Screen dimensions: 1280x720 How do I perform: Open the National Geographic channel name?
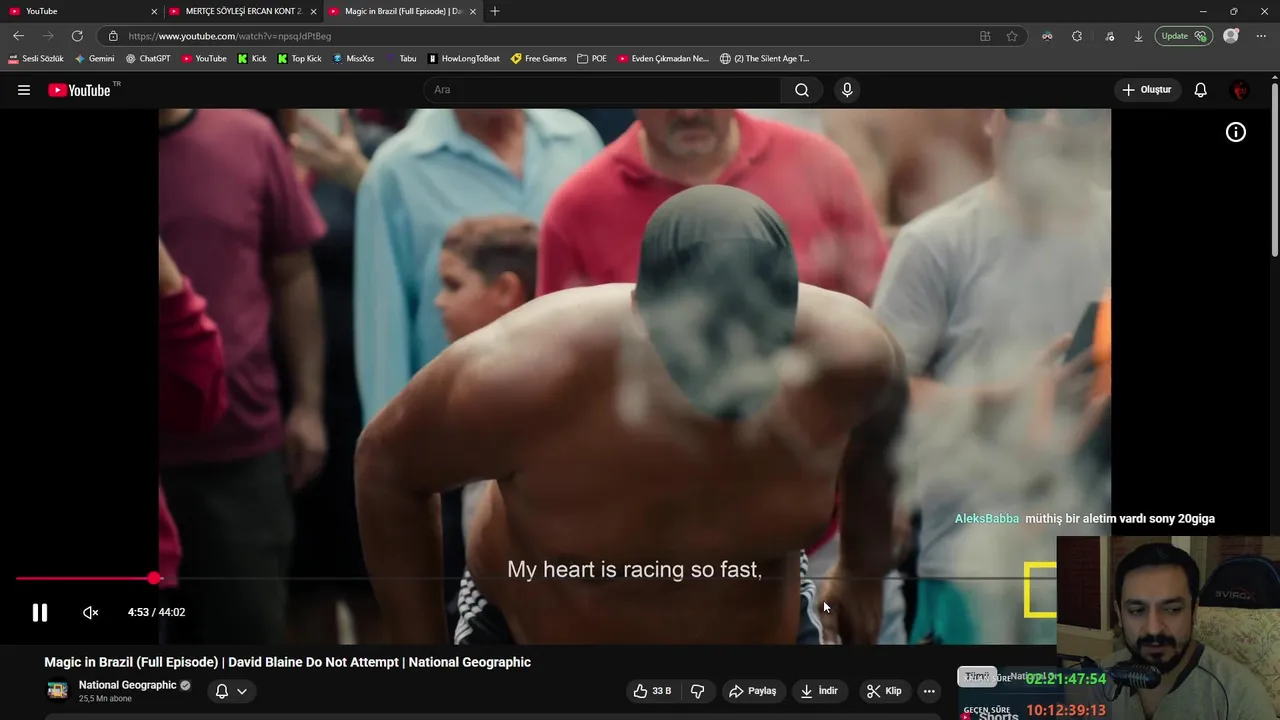pyautogui.click(x=127, y=685)
